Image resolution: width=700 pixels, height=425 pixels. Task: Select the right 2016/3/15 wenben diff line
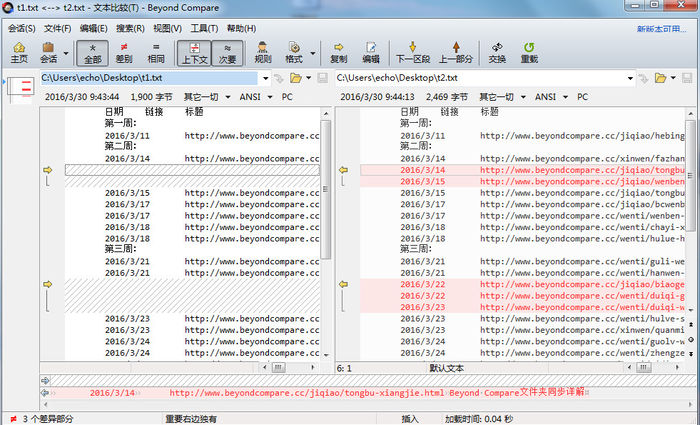coord(522,182)
